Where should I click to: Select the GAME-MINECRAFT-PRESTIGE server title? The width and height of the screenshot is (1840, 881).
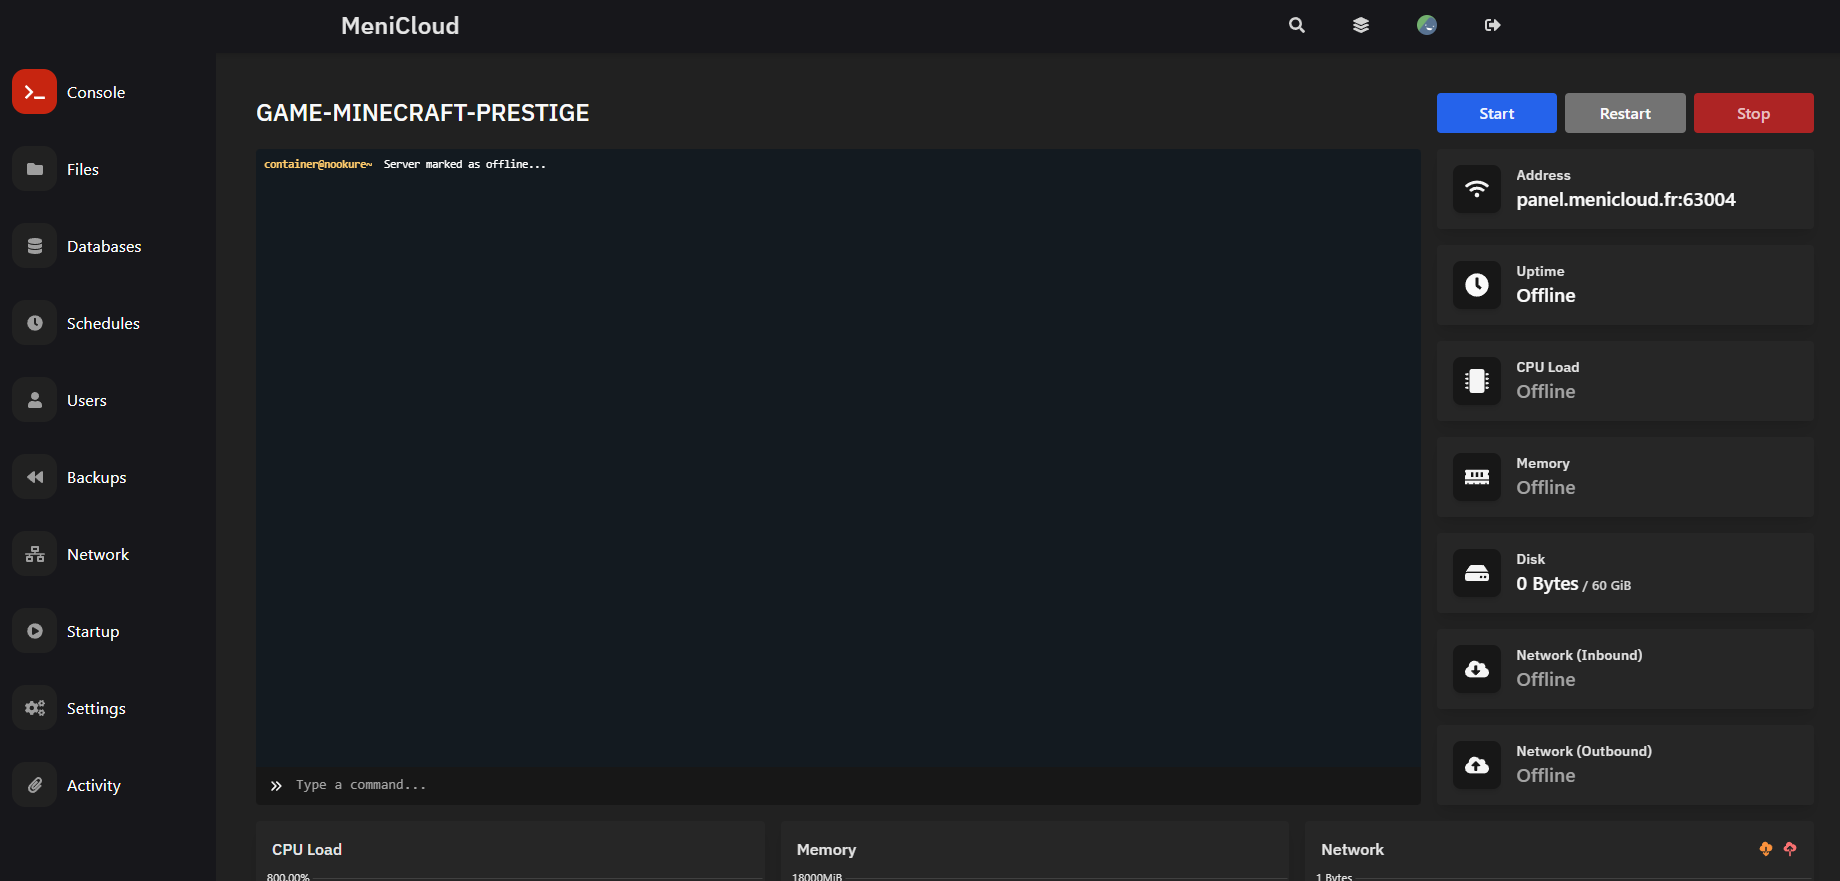click(x=423, y=113)
